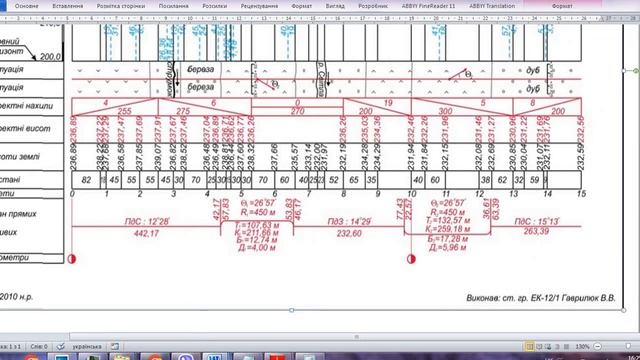Click curve parameter 'Т=107,63 м'
Viewport: 640px width, 360px height.
(x=257, y=225)
